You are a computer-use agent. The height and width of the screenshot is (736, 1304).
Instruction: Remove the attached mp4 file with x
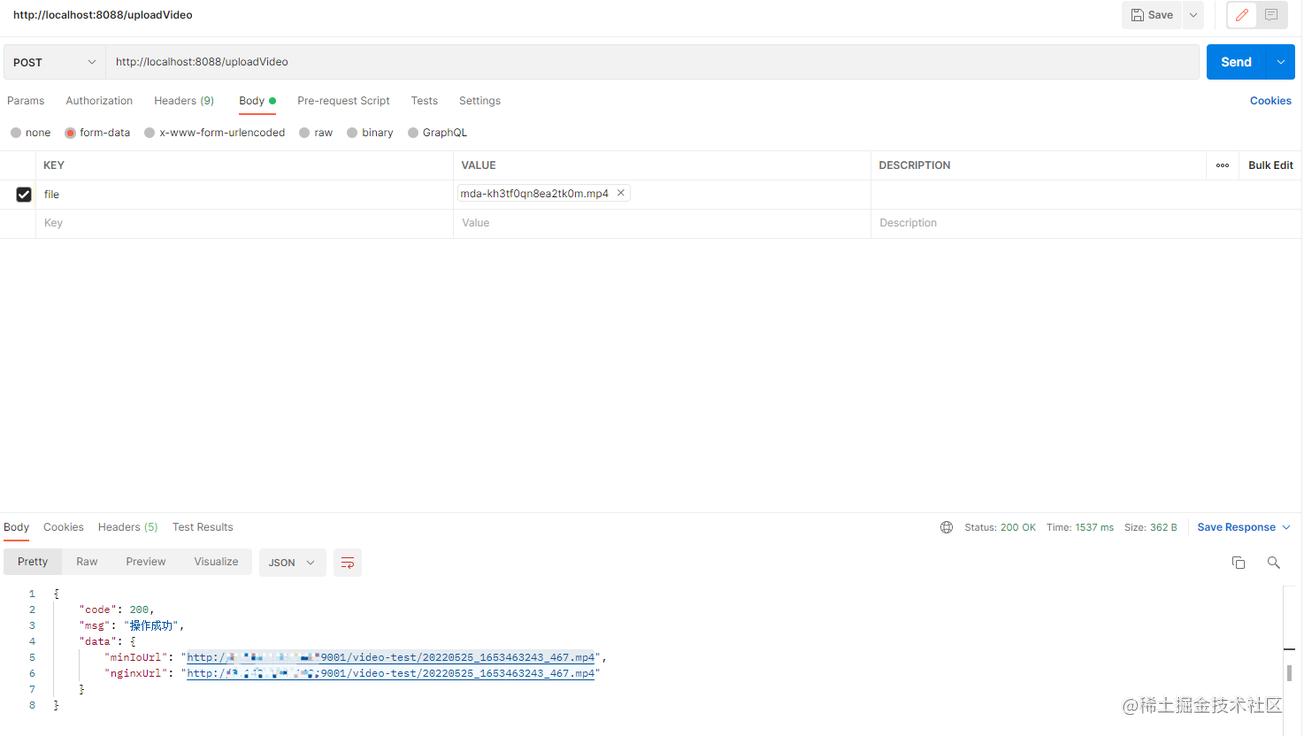coord(620,193)
